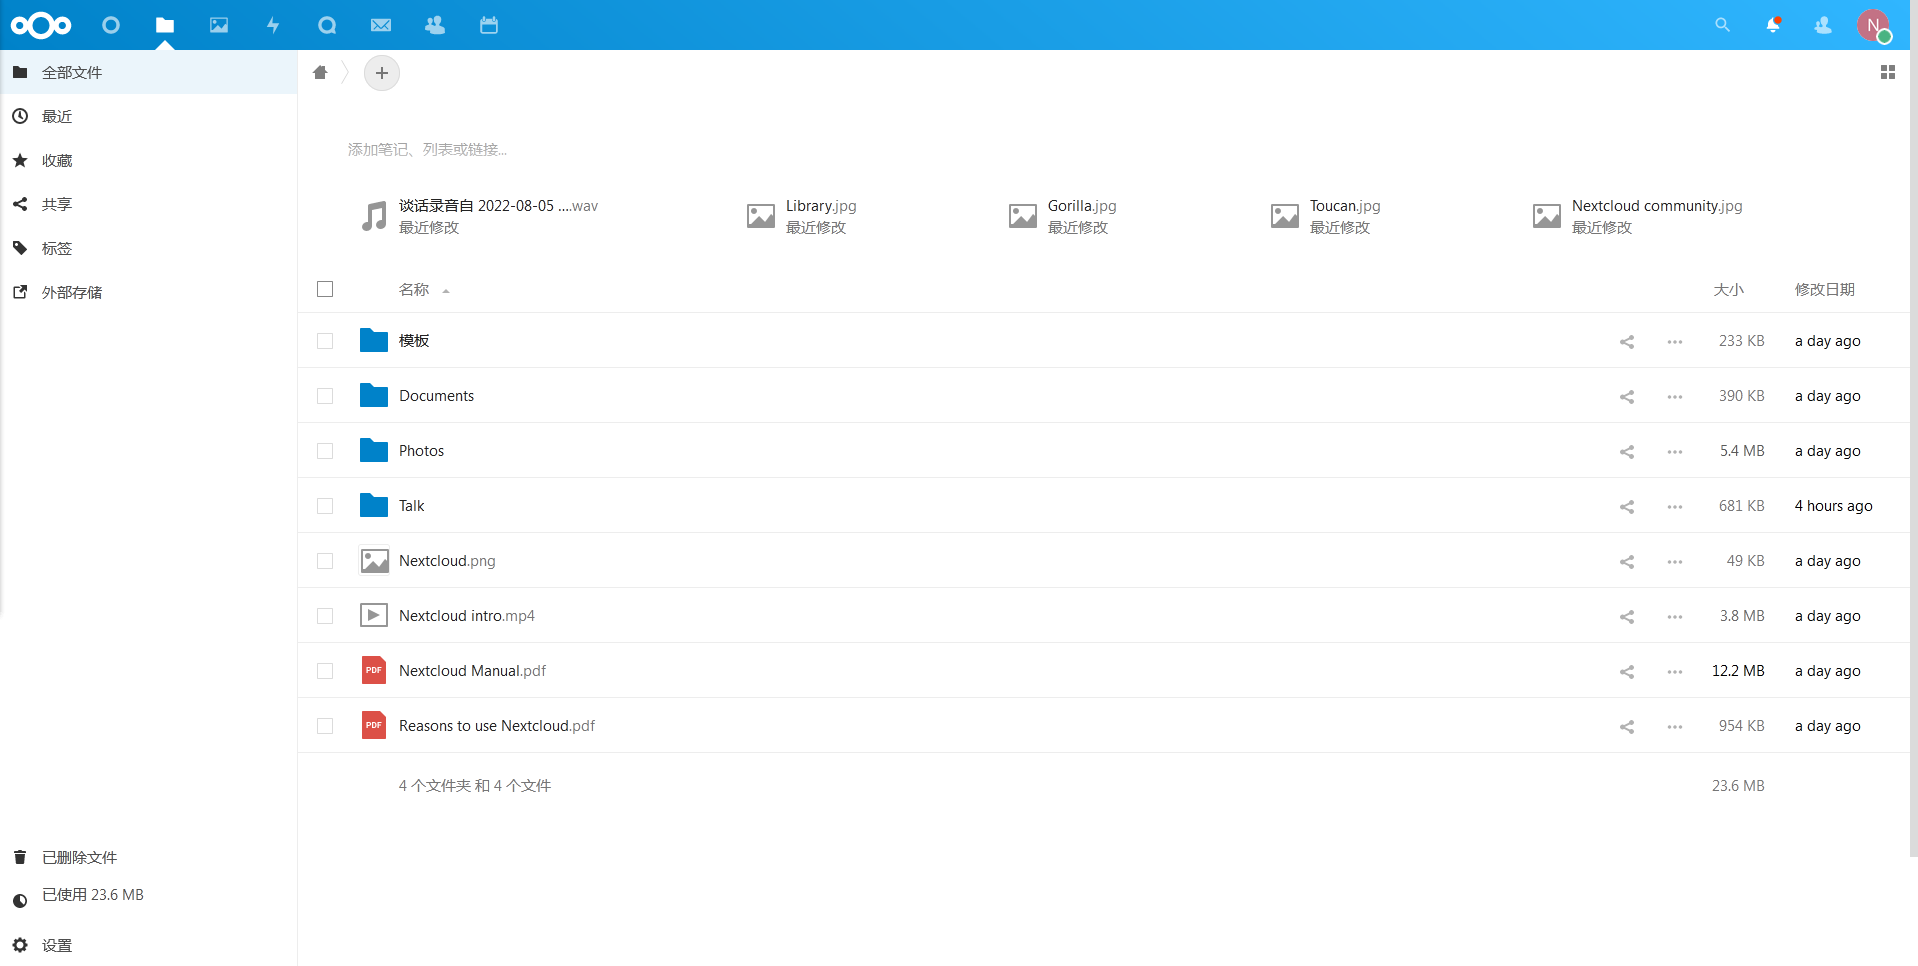
Task: Open the 设置 files settings
Action: [x=149, y=945]
